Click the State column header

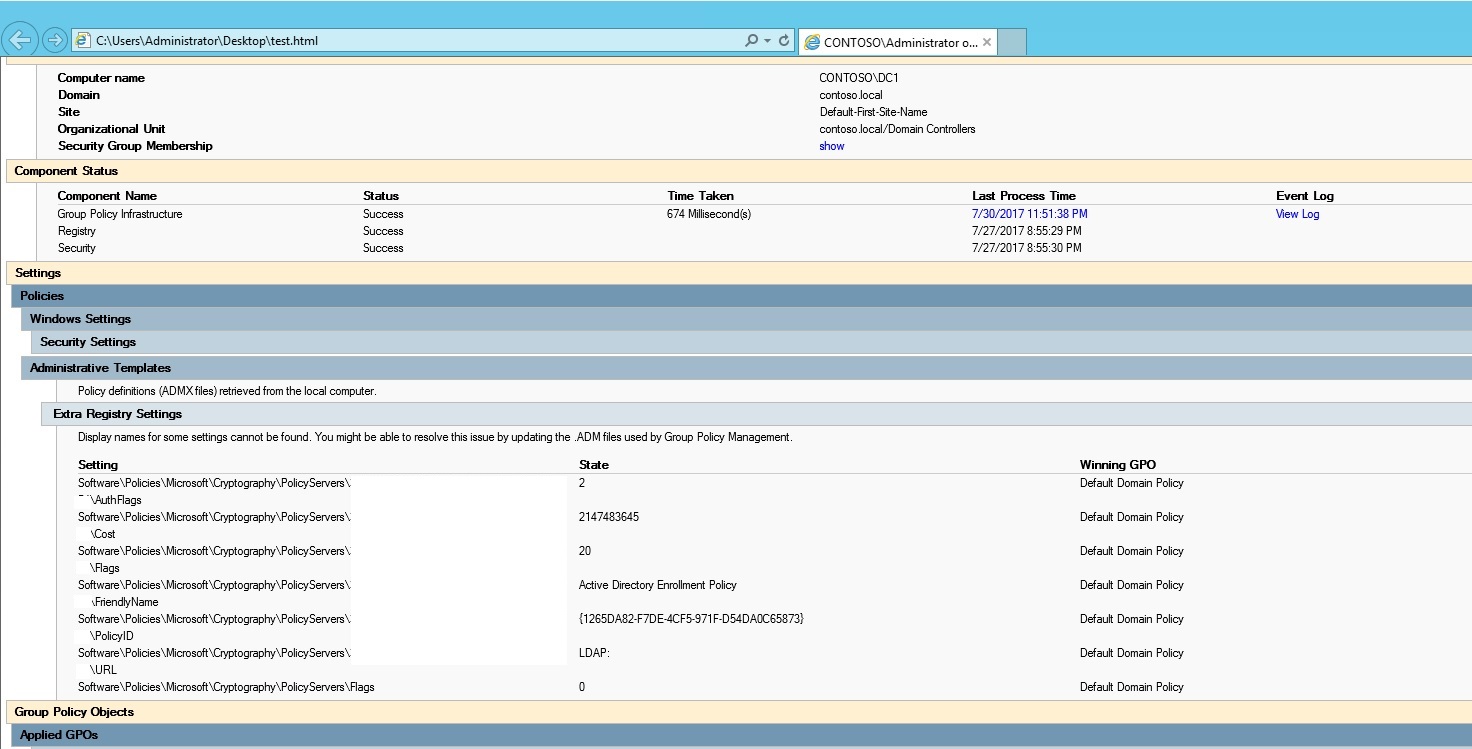[x=594, y=465]
